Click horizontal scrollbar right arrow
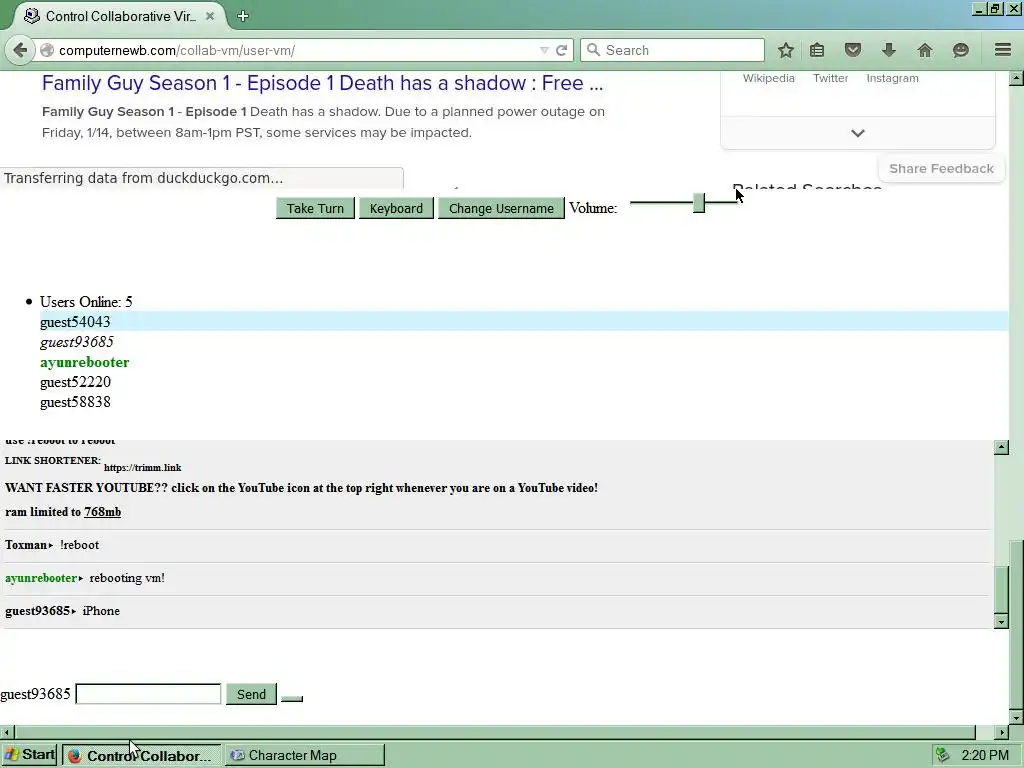 (1002, 733)
